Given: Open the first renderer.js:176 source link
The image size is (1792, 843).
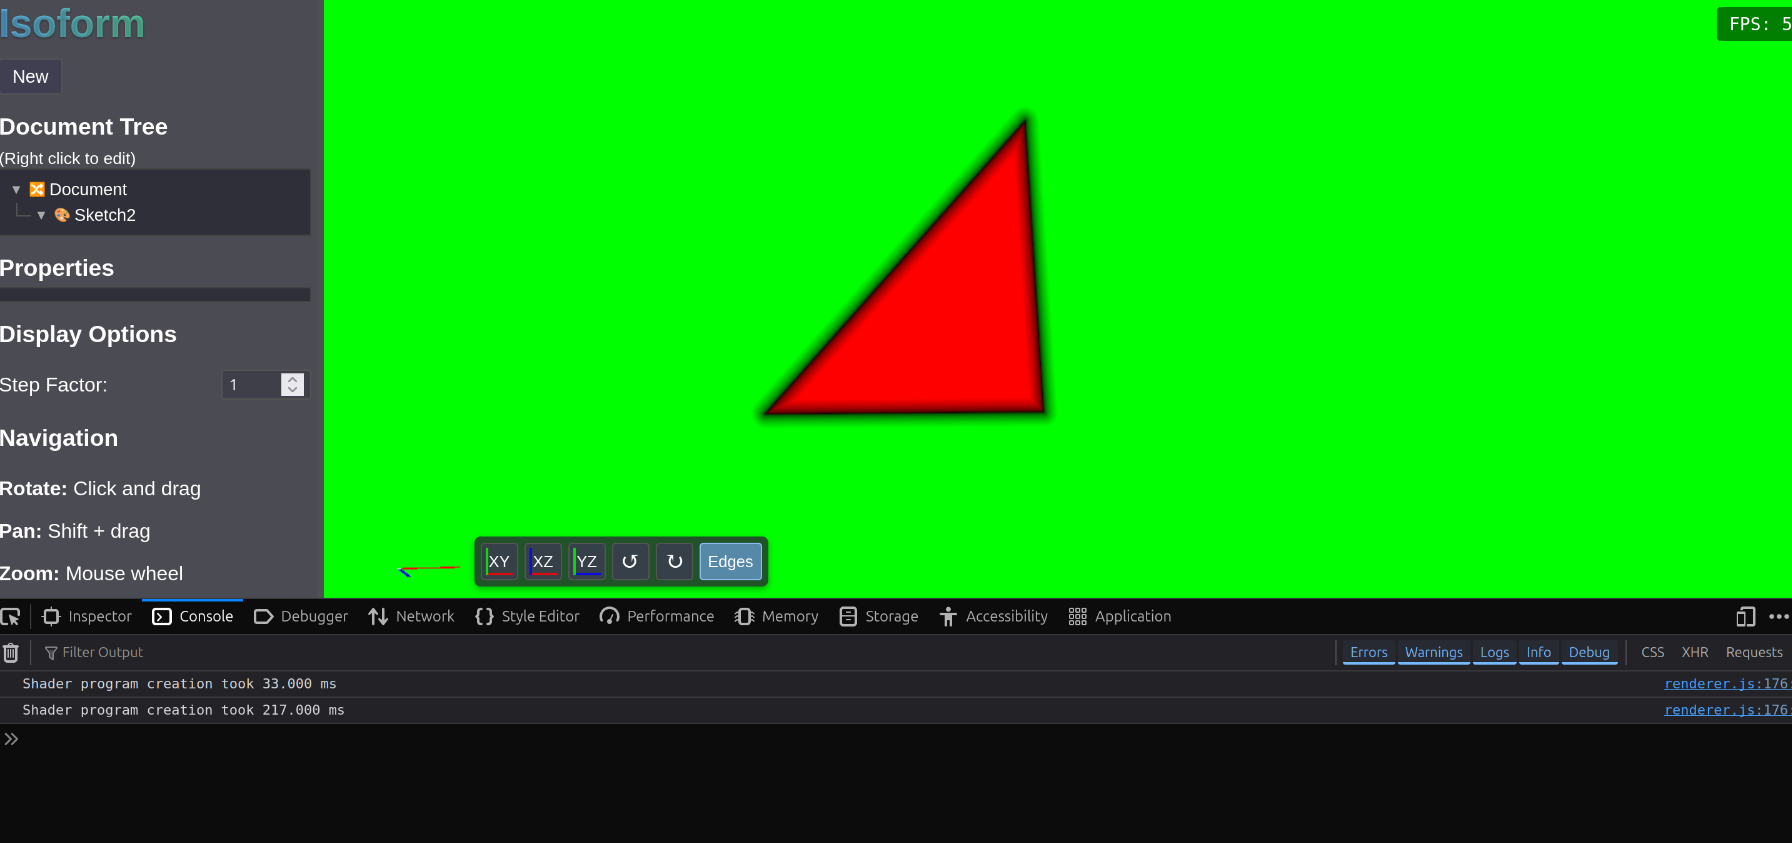Looking at the screenshot, I should [1725, 684].
